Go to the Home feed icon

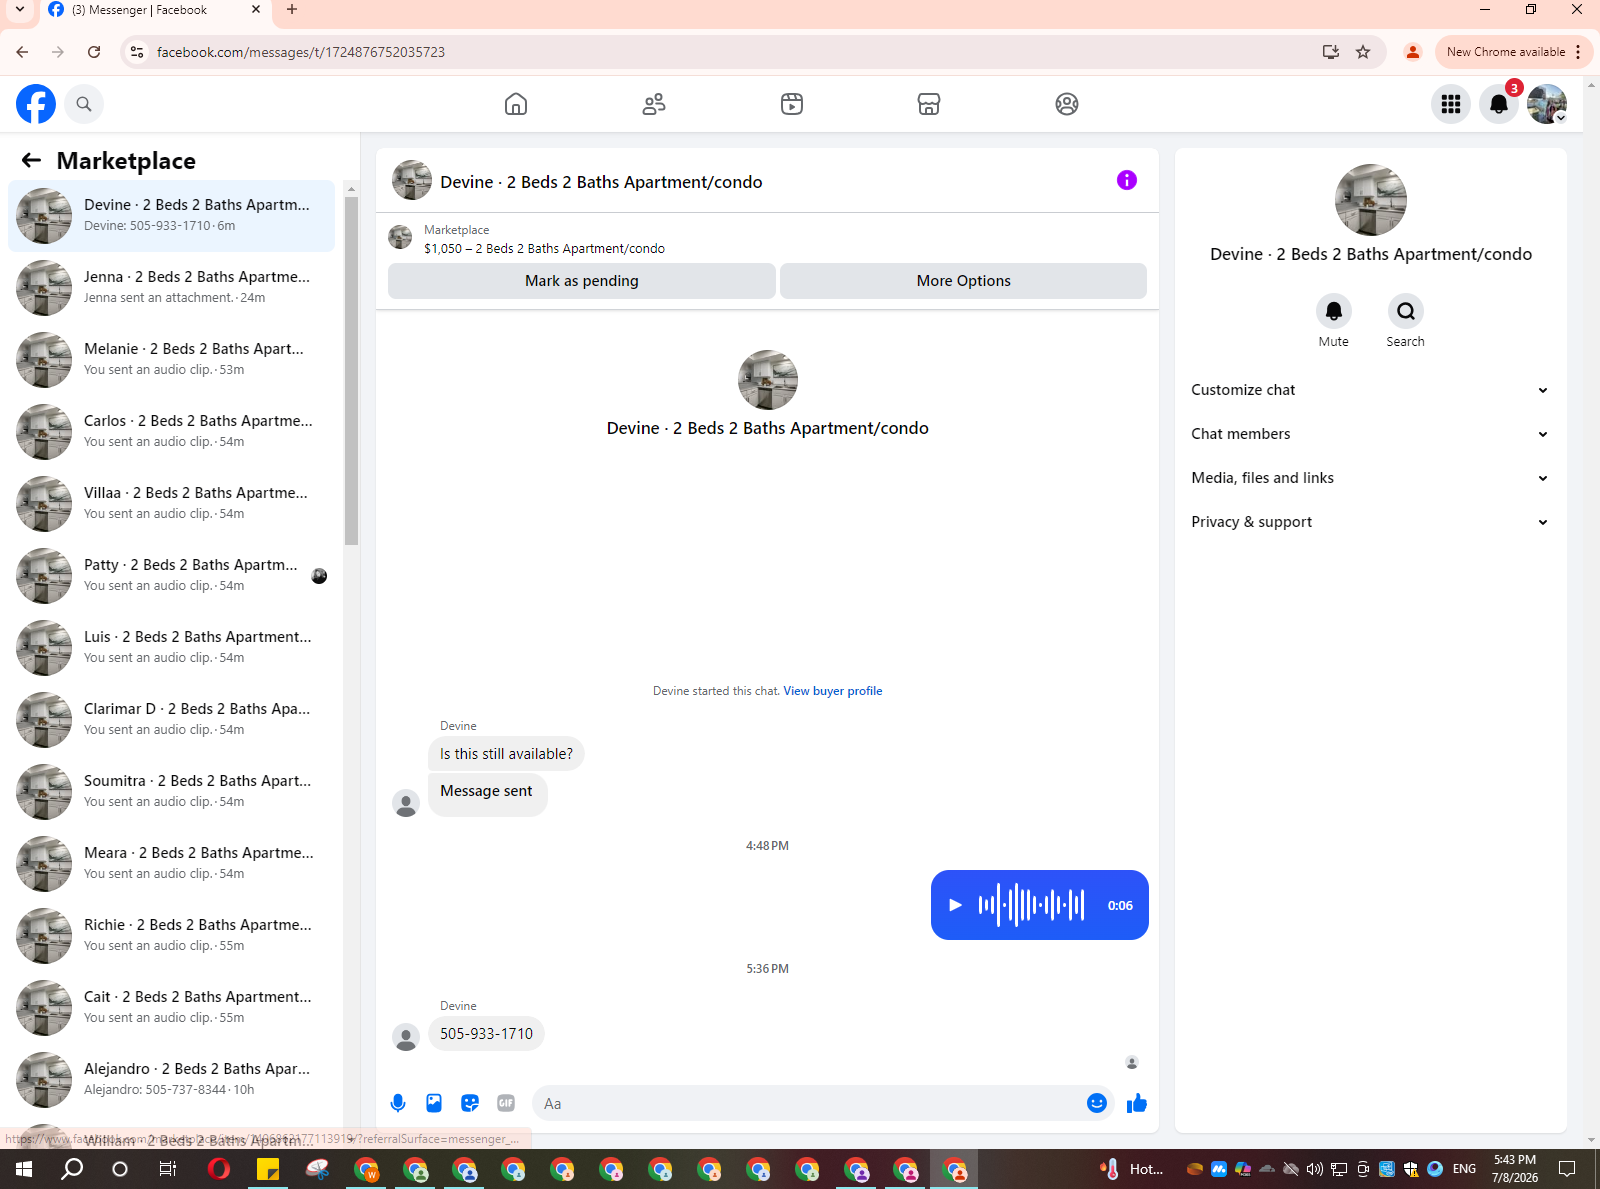click(516, 104)
